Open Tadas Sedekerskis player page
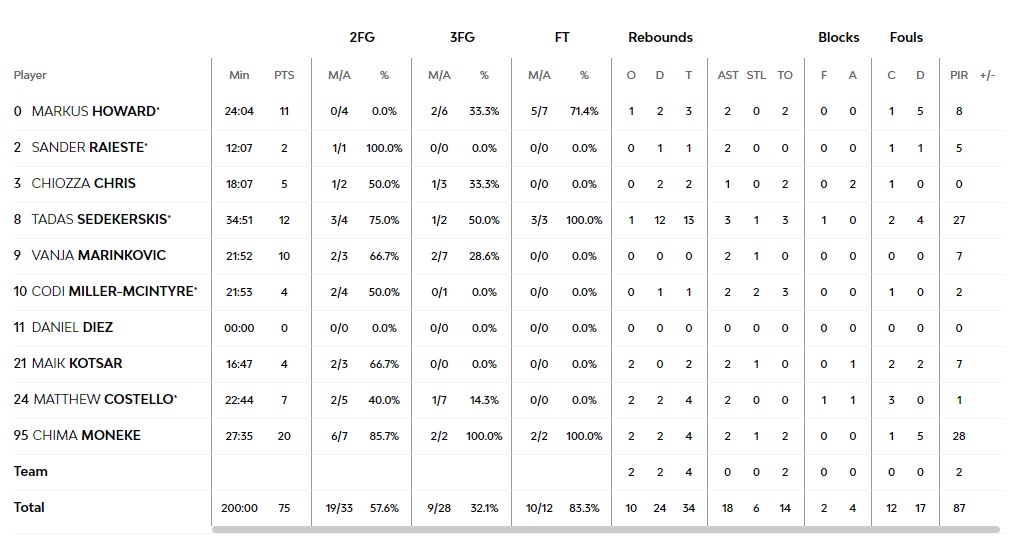This screenshot has height=550, width=1009. tap(99, 219)
